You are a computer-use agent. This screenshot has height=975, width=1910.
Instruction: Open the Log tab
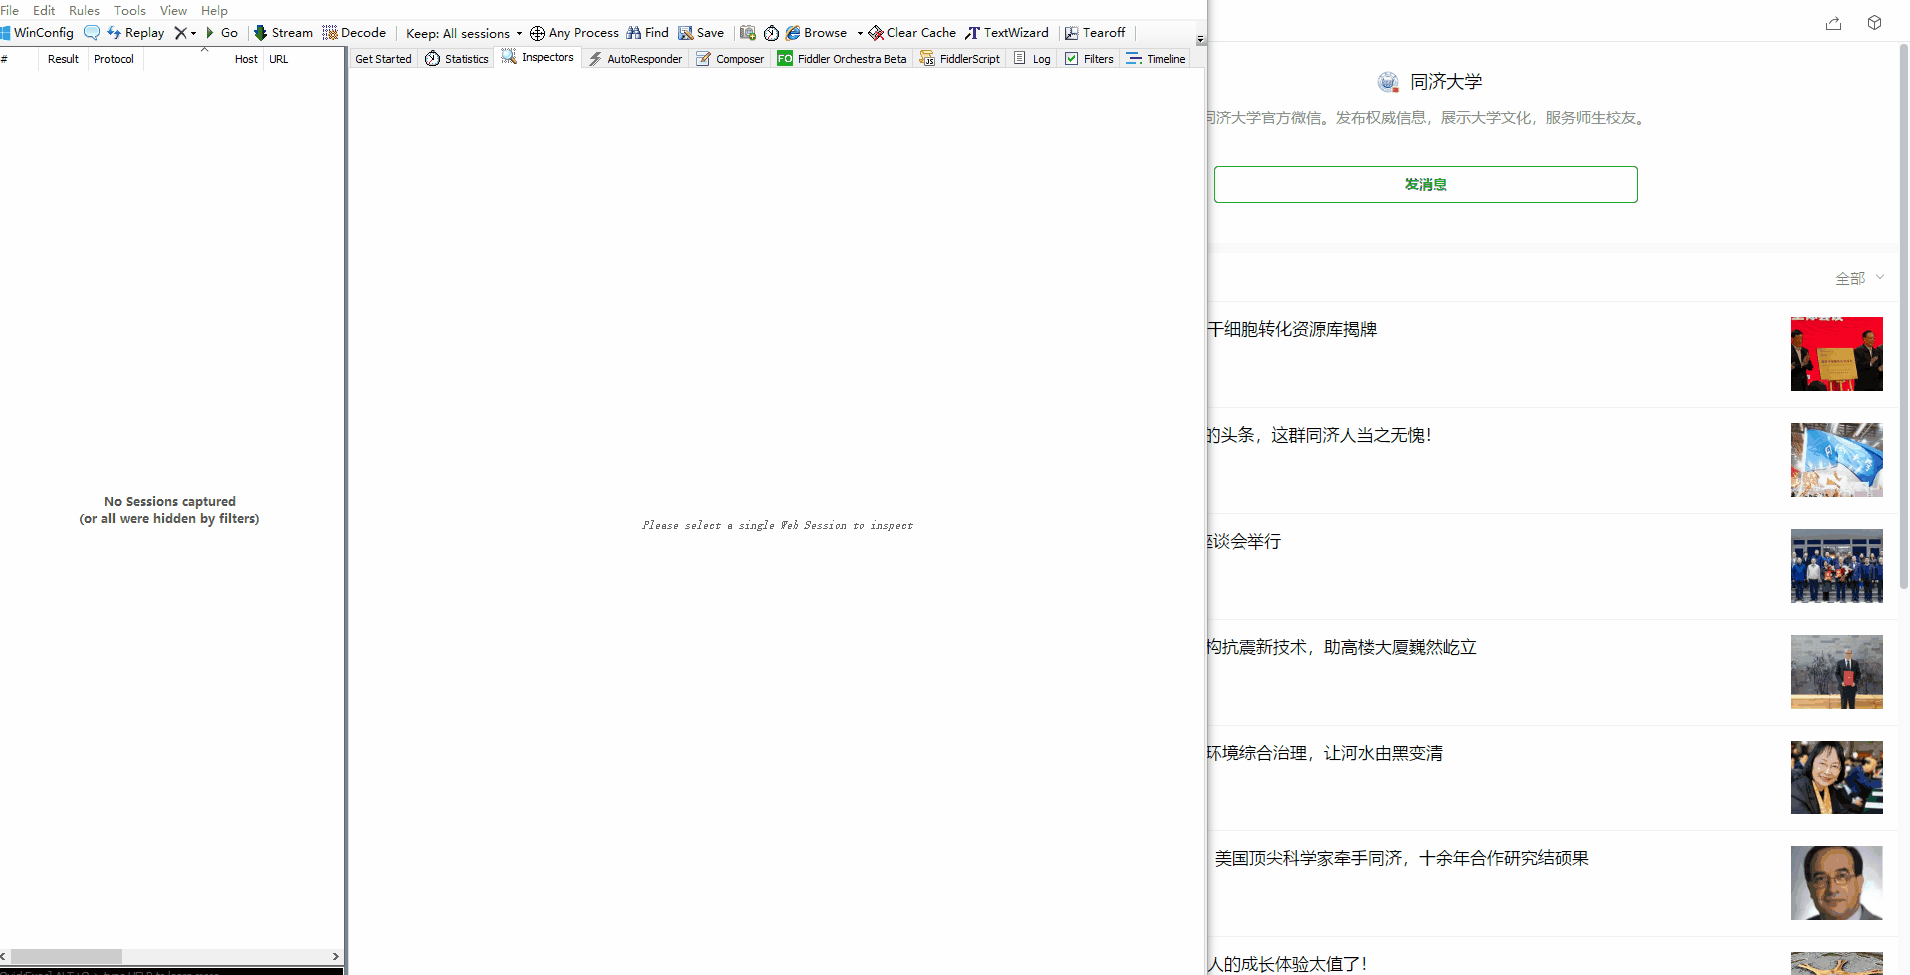click(1032, 59)
